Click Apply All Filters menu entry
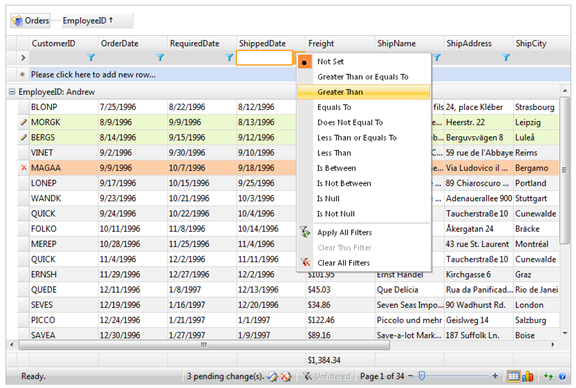The image size is (576, 388). point(363,232)
